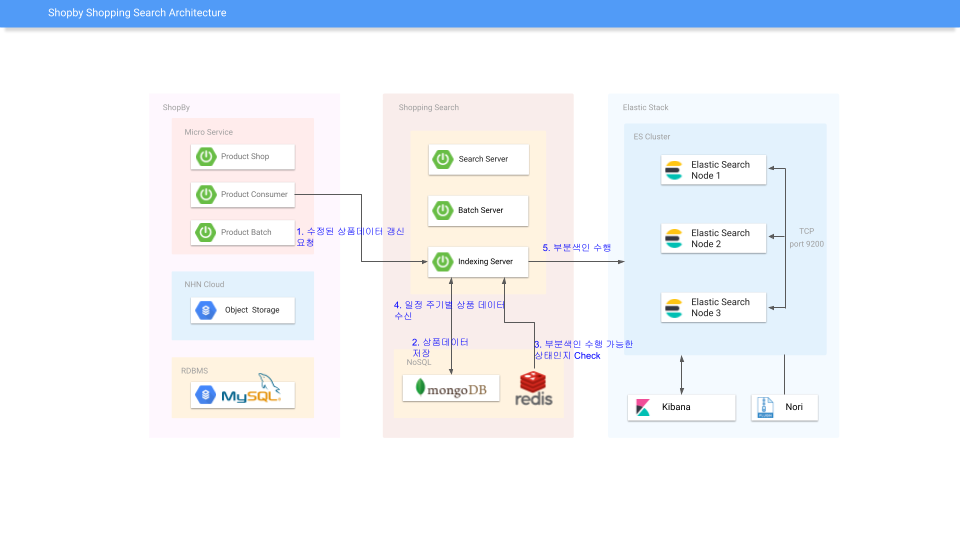Click the Micro Service group label
The height and width of the screenshot is (540, 960).
click(209, 132)
